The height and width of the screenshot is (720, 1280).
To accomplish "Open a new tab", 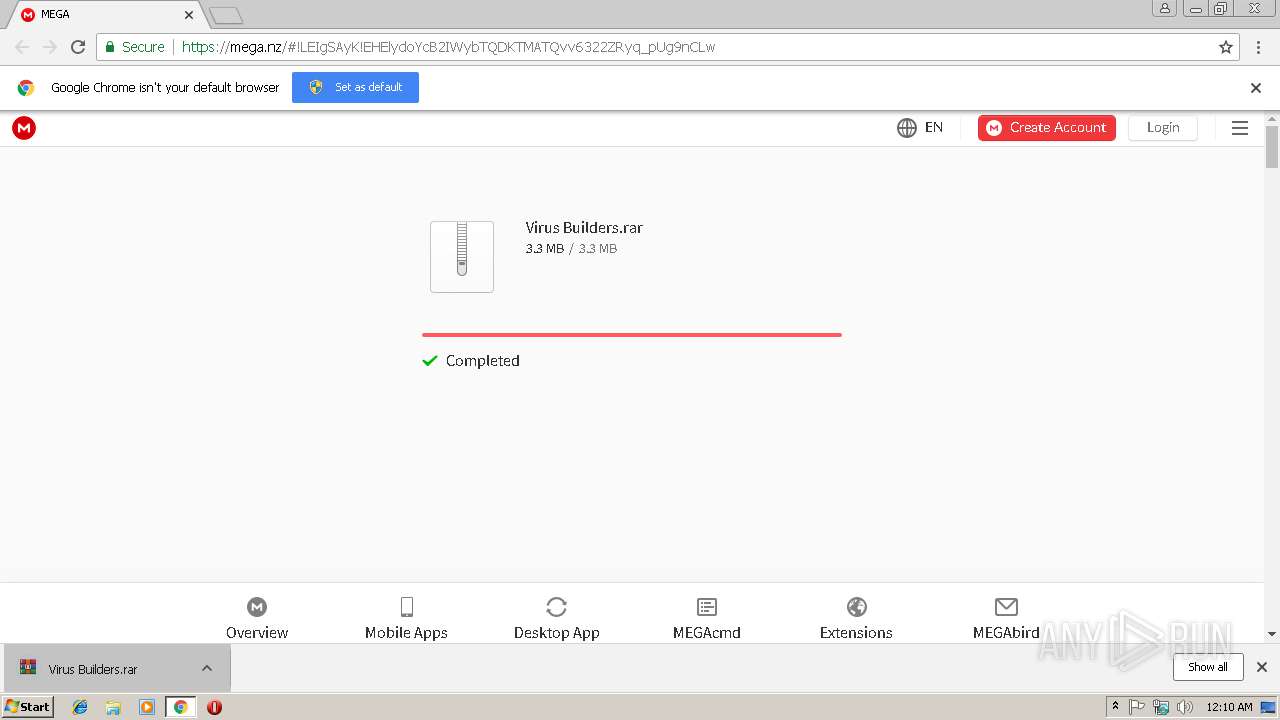I will click(x=226, y=15).
